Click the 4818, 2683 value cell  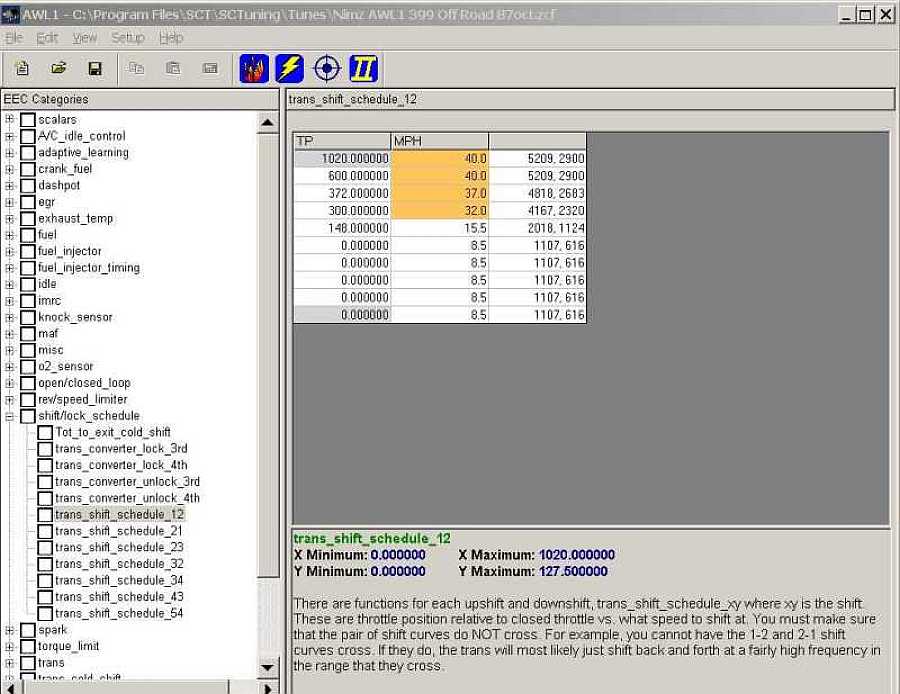click(538, 193)
